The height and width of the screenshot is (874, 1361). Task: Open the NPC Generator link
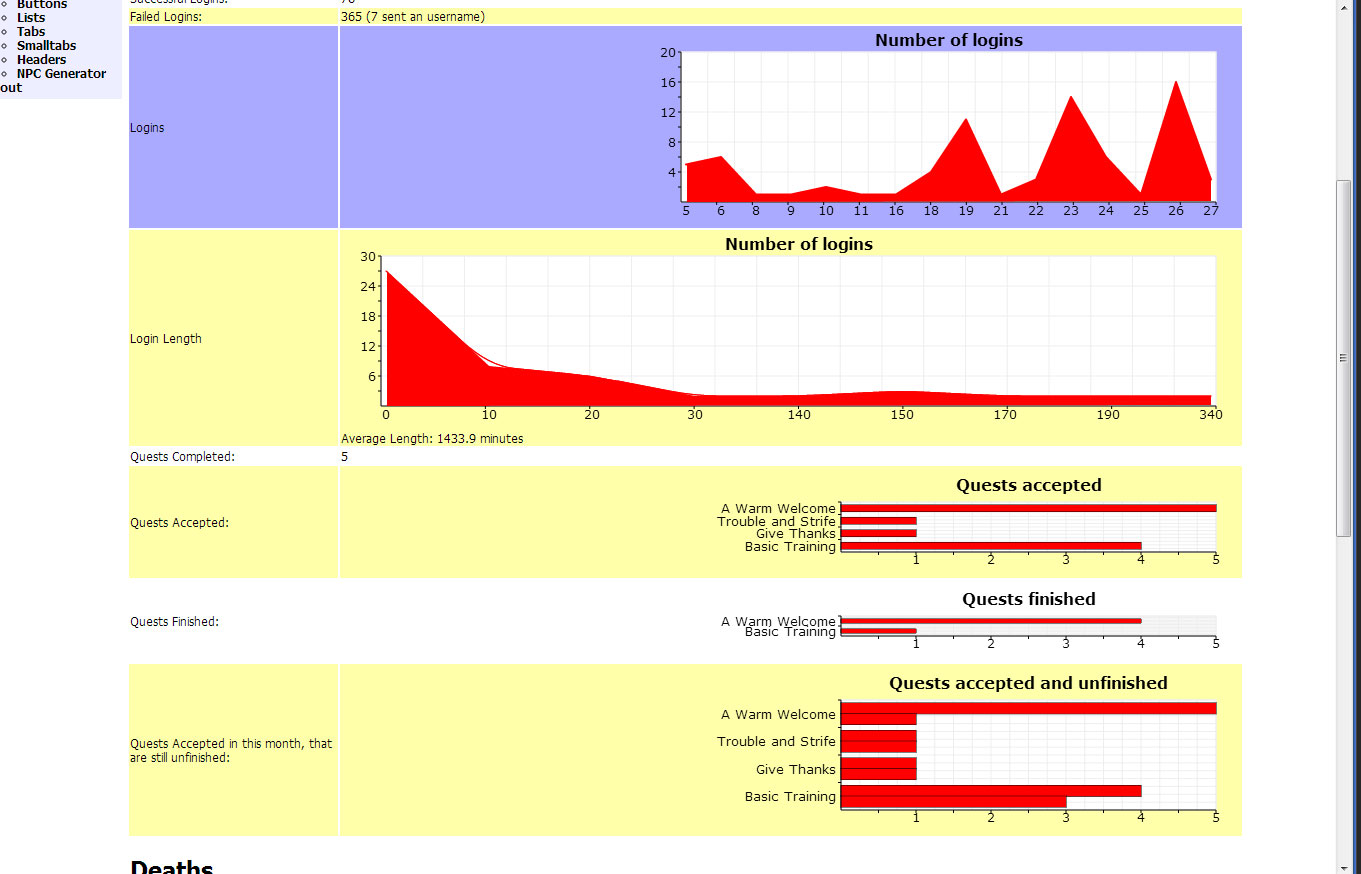tap(61, 74)
